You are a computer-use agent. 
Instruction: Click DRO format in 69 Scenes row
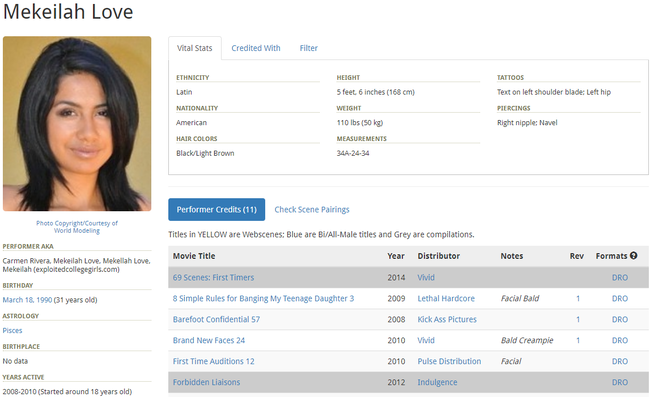pos(620,277)
